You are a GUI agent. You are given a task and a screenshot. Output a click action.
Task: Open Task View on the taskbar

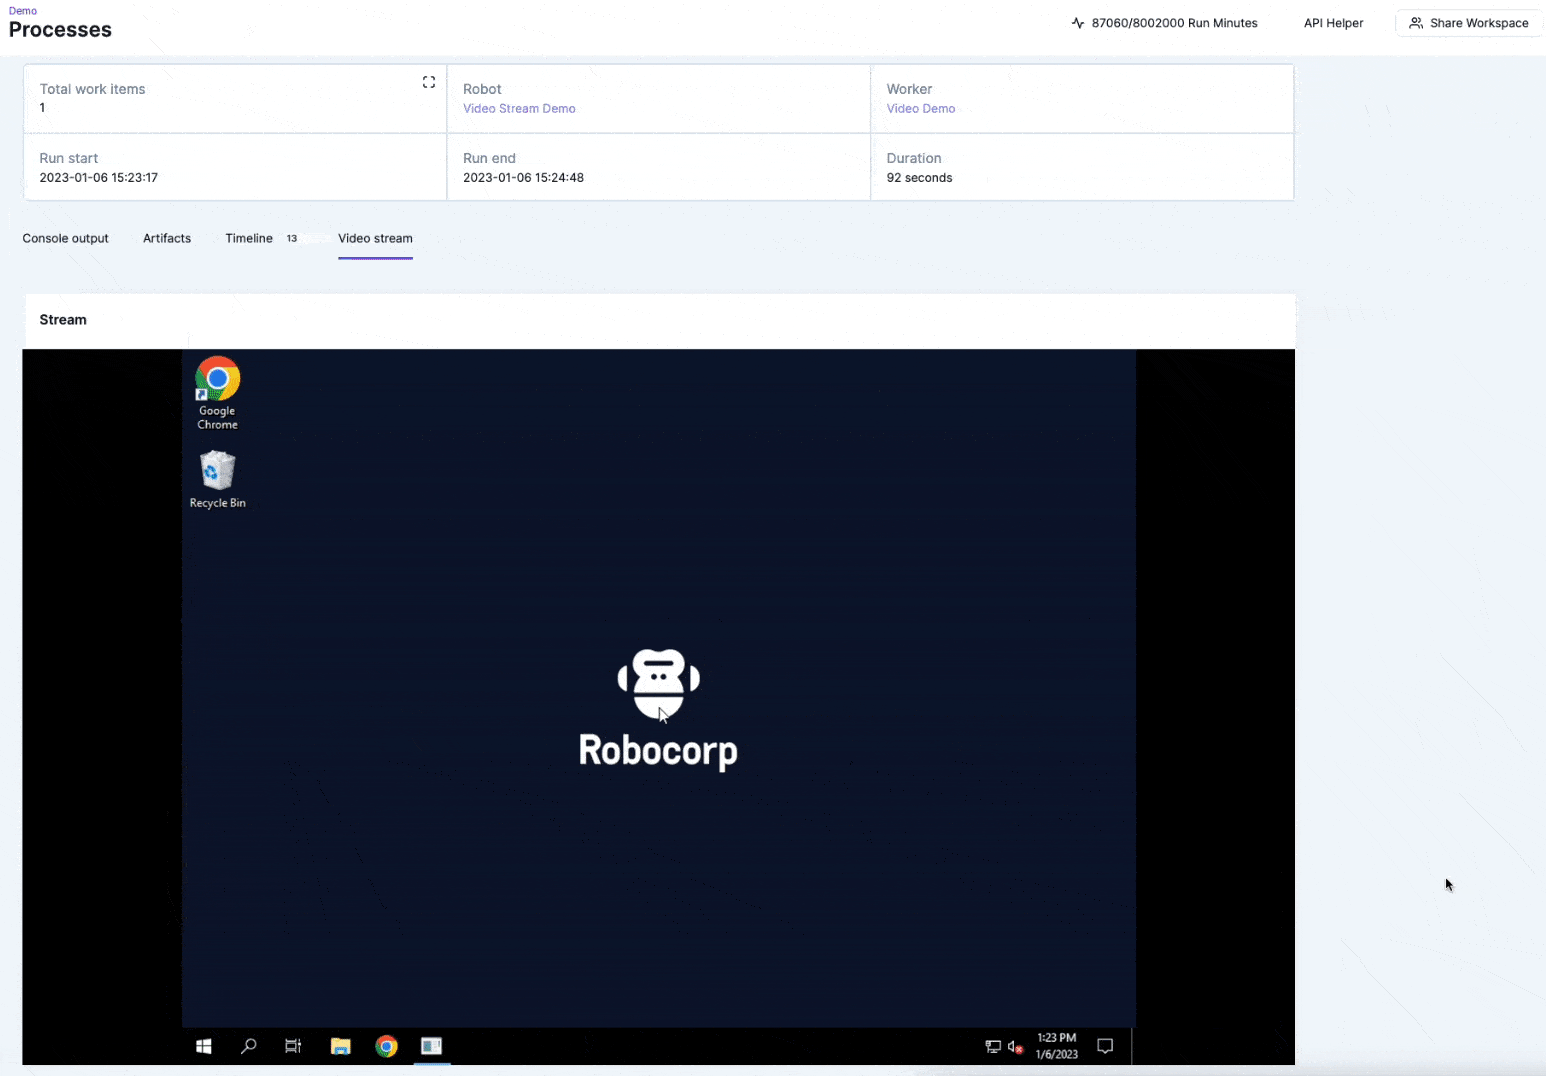[293, 1046]
